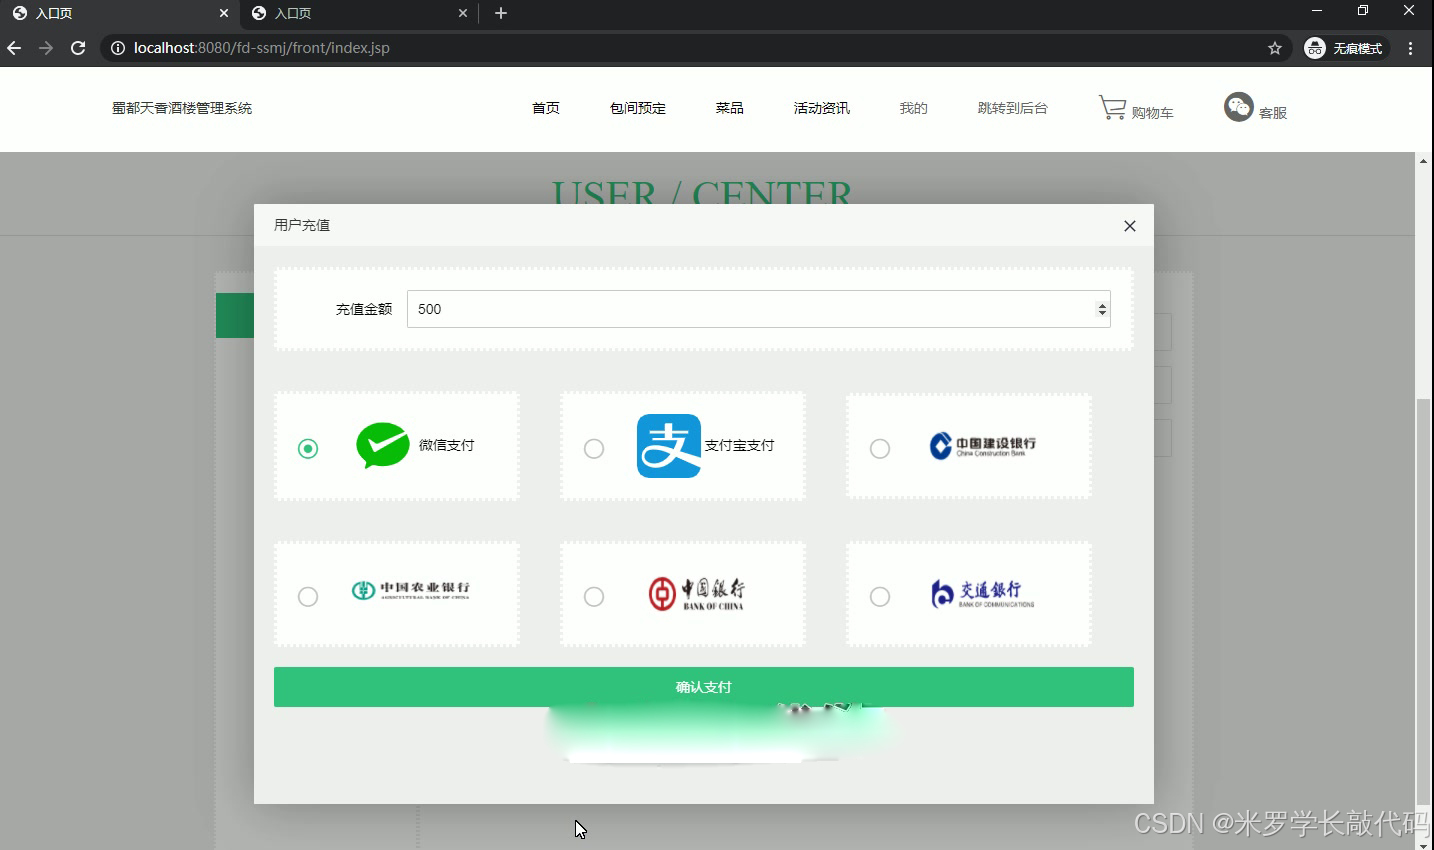Increase the recharge amount with the stepper

(x=1101, y=303)
